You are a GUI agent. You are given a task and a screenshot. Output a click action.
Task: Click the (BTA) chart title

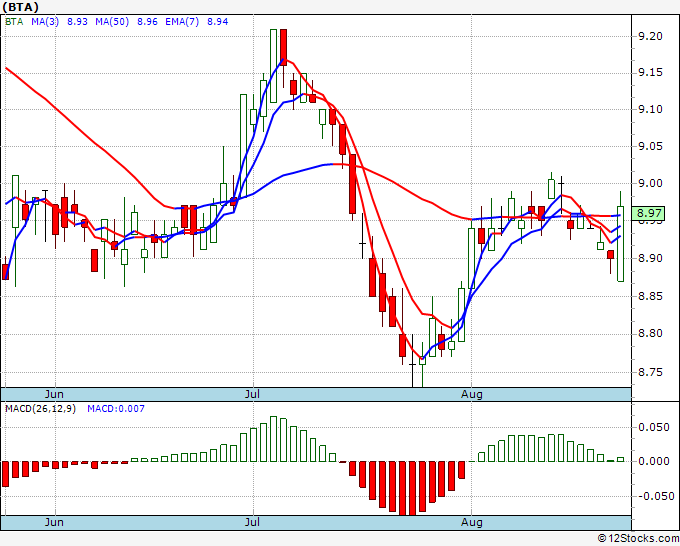tap(20, 7)
